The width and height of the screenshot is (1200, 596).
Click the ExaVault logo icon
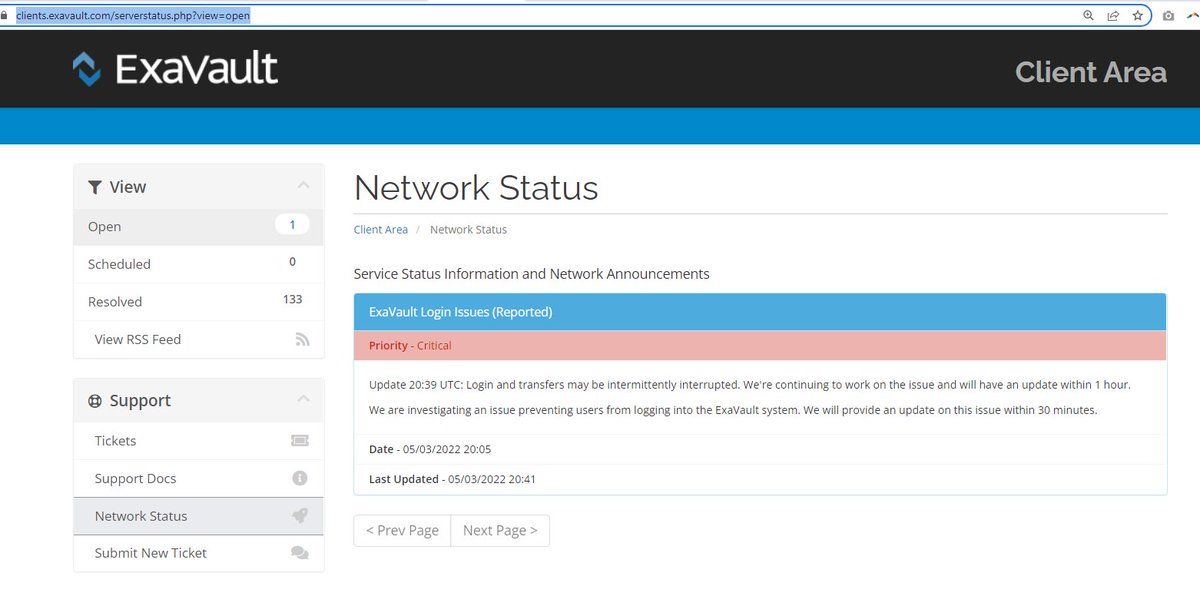point(87,69)
